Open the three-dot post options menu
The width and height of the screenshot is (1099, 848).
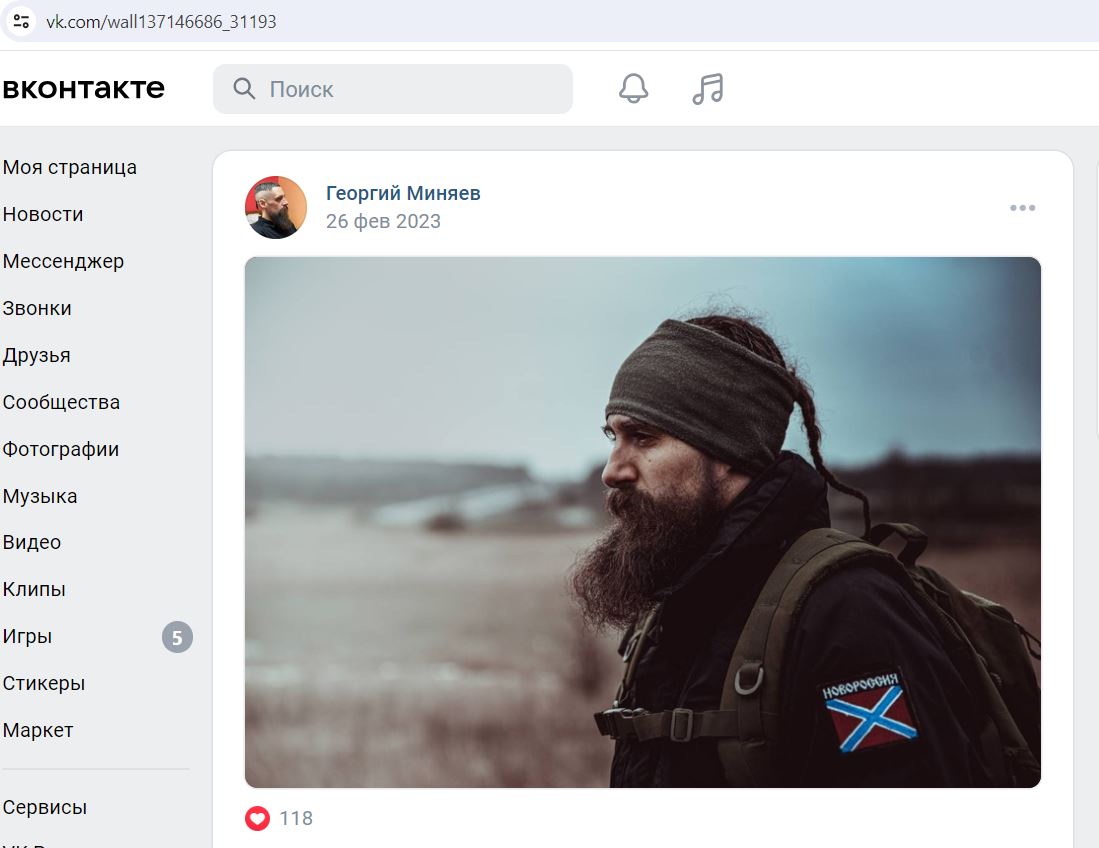1022,207
